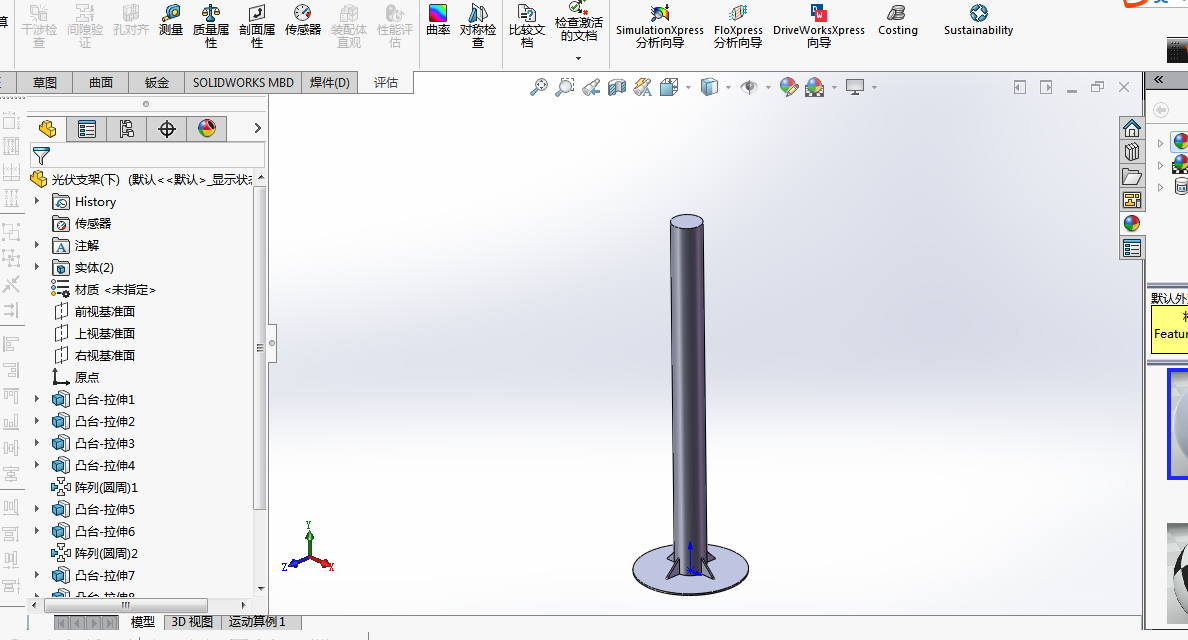This screenshot has height=640, width=1188.
Task: Switch to 运动算例 1 tab
Action: tap(257, 622)
